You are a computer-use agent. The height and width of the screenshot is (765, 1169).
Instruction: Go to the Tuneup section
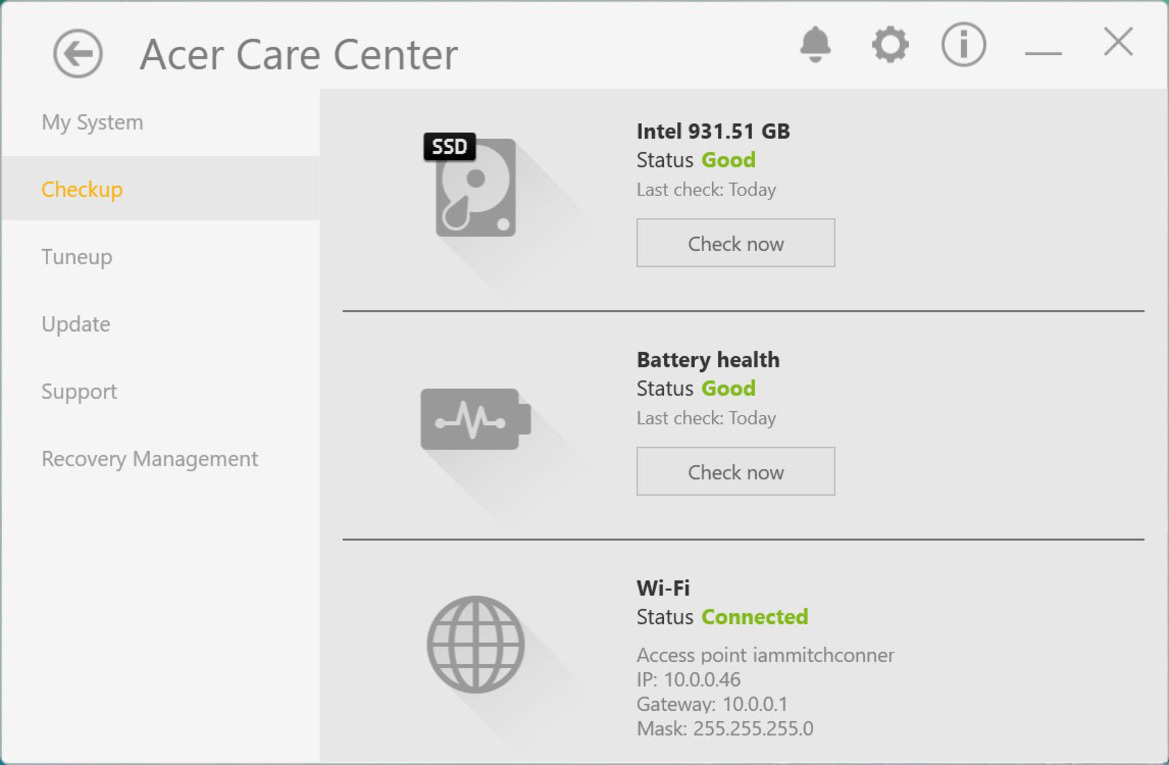[77, 256]
